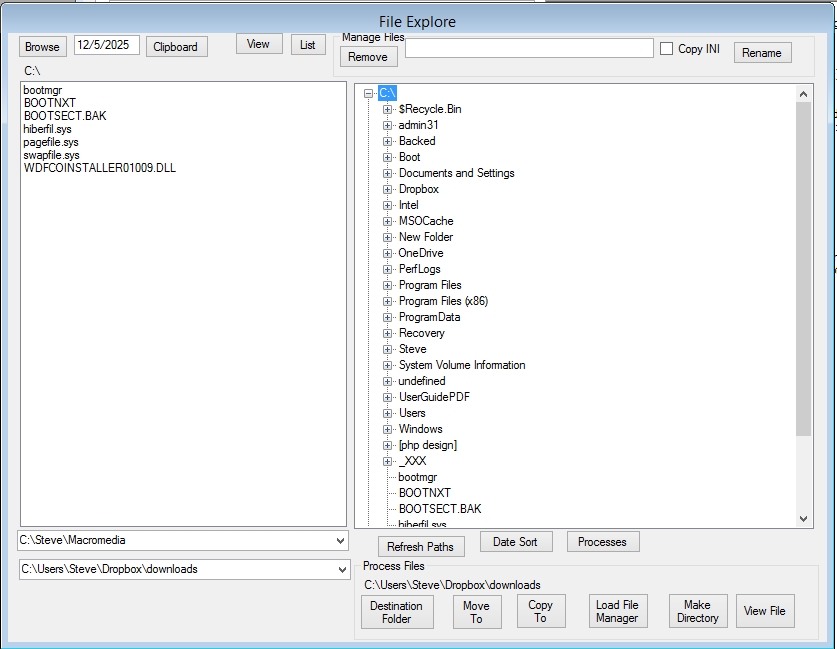
Task: Select hiberfil.sys in the file list
Action: 48,129
